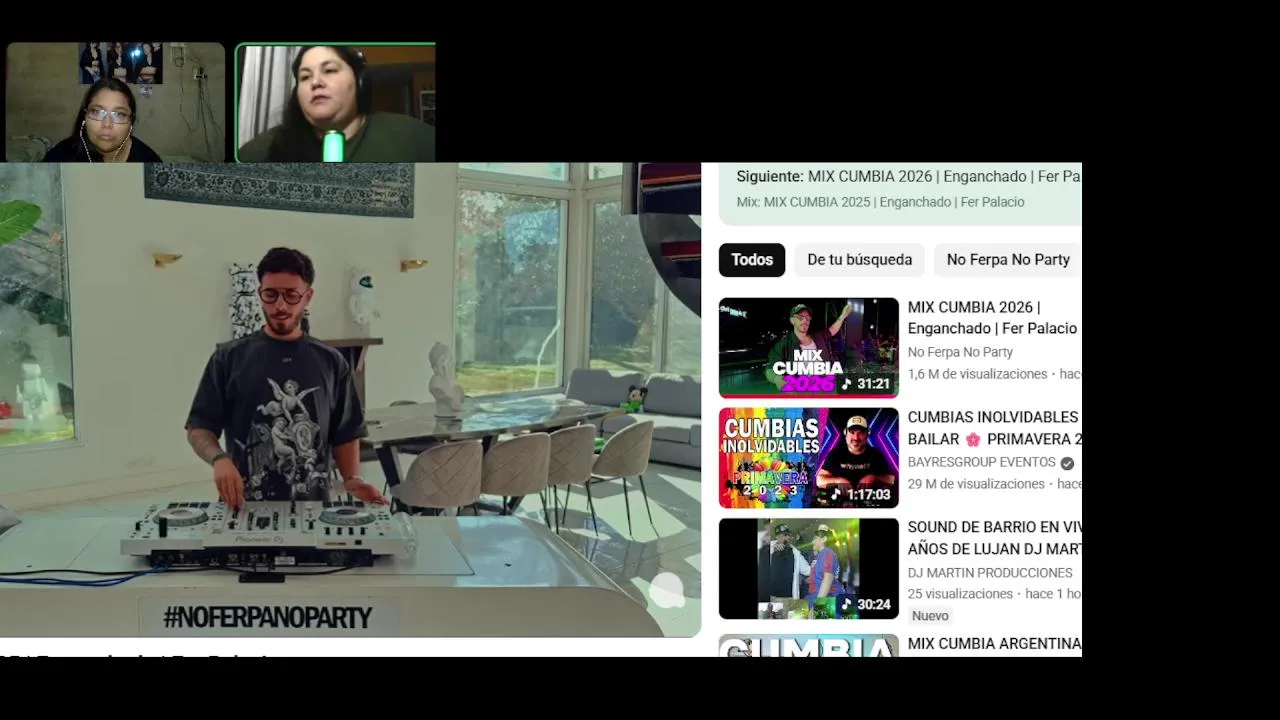Click title SOUND DE BARRIO EN VIVO

click(994, 538)
